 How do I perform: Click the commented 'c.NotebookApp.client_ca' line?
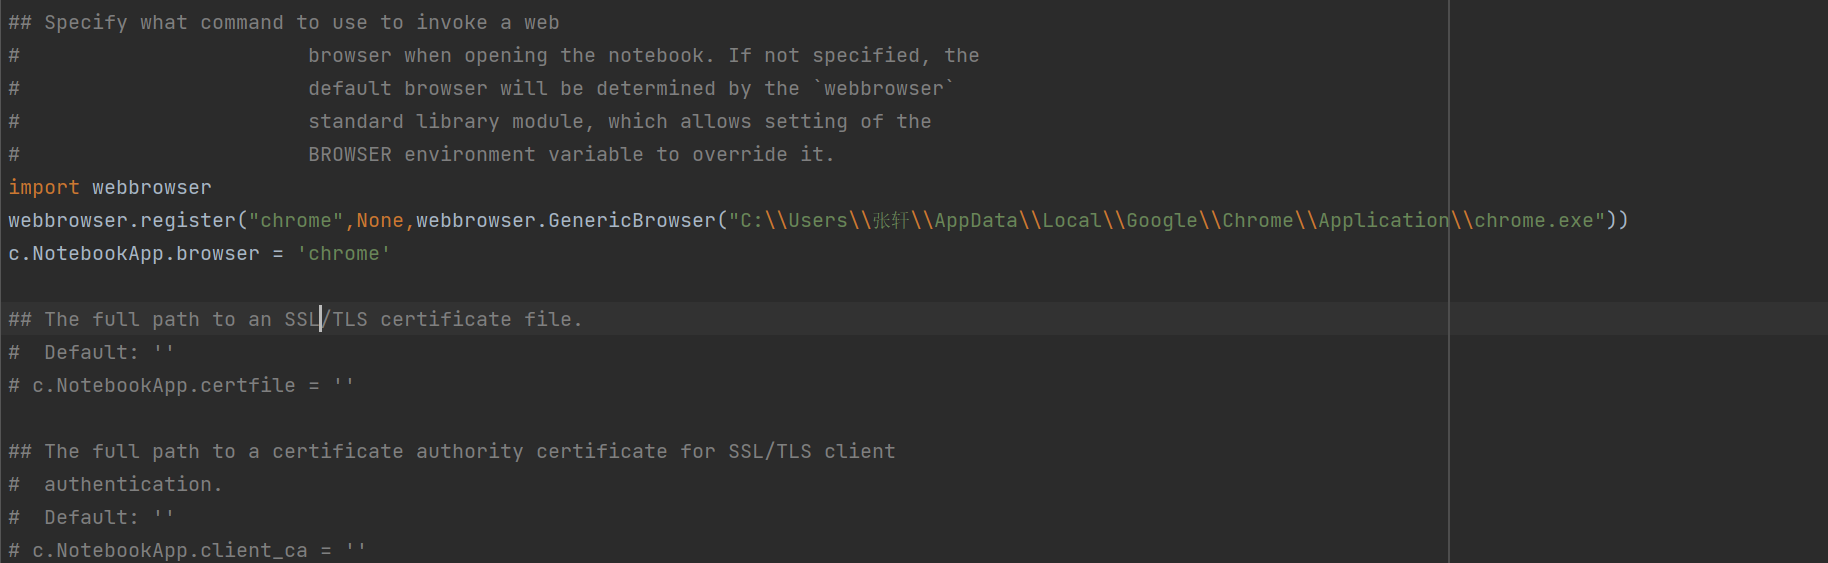point(188,550)
